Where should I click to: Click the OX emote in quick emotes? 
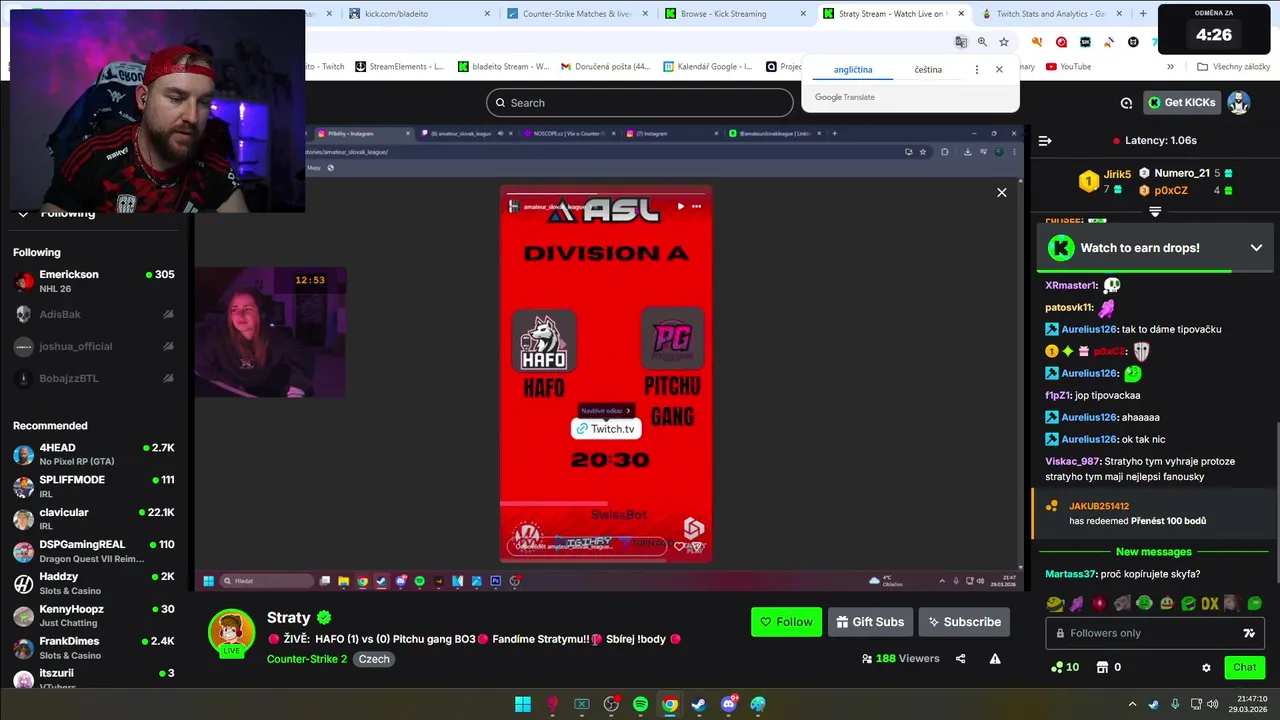point(1210,603)
